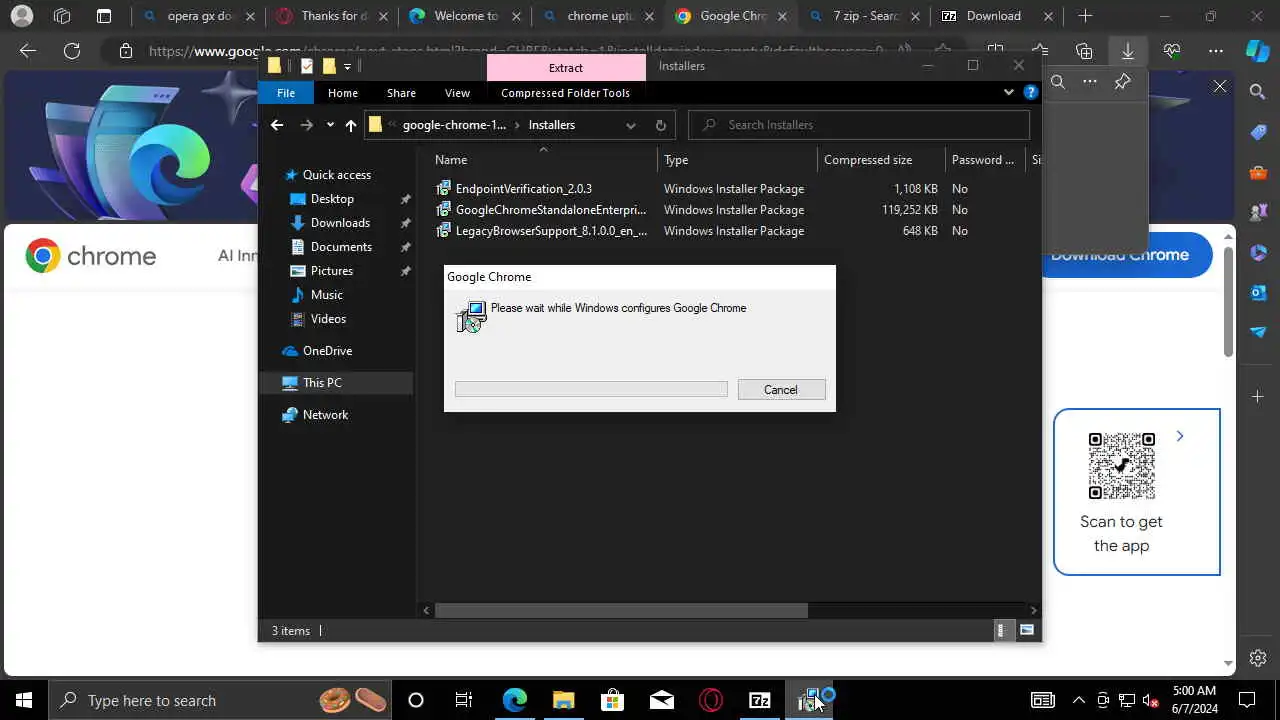Screen dimensions: 1280x720
Task: Pin the Edge downloads panel
Action: tap(1122, 82)
